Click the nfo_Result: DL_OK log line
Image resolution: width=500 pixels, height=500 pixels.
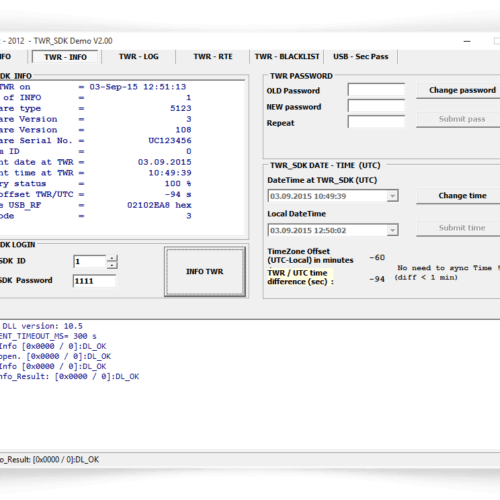pos(69,376)
